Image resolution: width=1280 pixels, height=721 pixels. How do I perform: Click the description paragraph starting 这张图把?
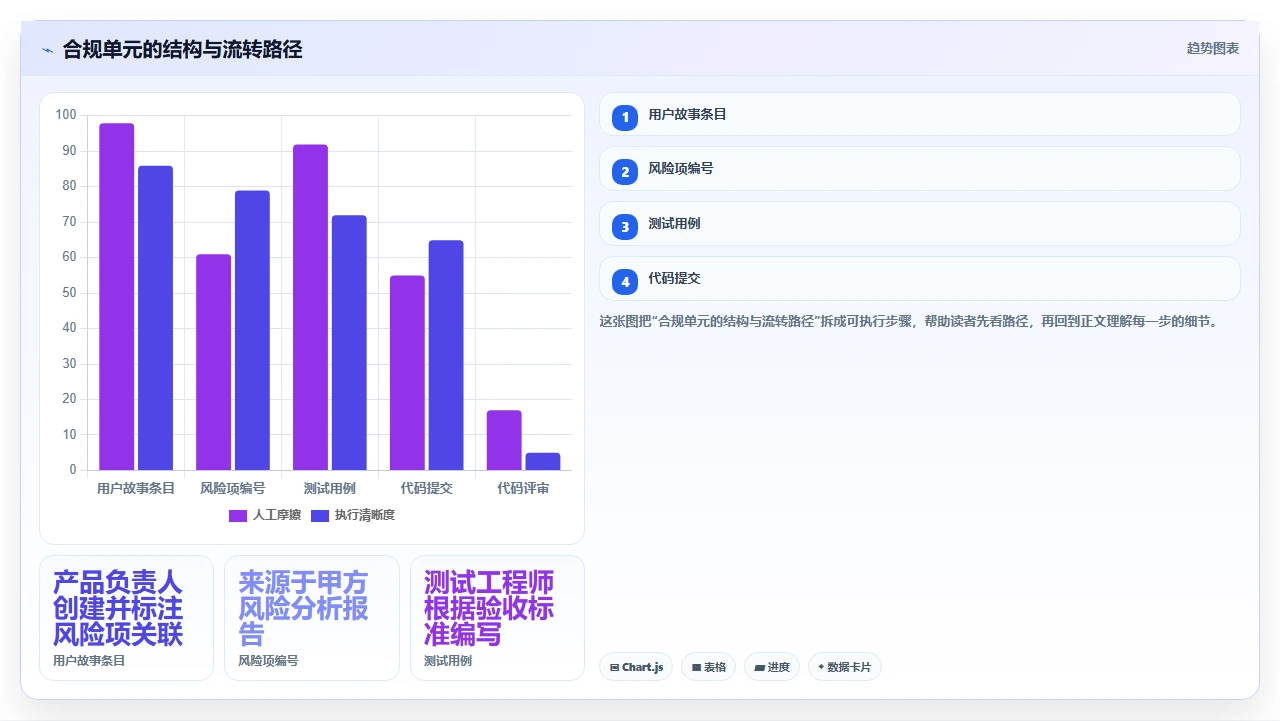908,322
